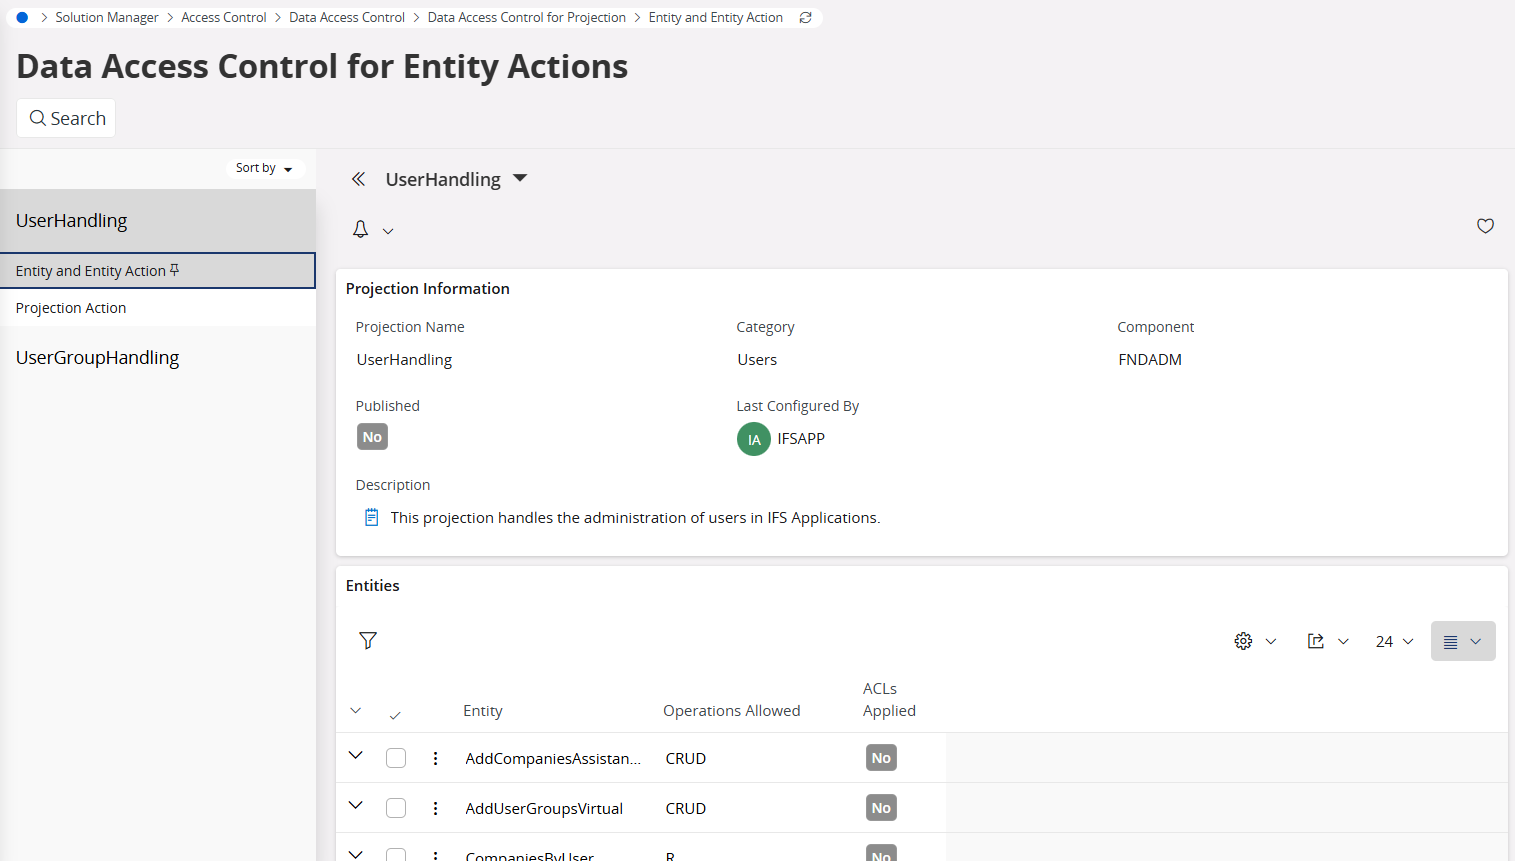Expand the AddCompaniesAssistant entity row

355,755
